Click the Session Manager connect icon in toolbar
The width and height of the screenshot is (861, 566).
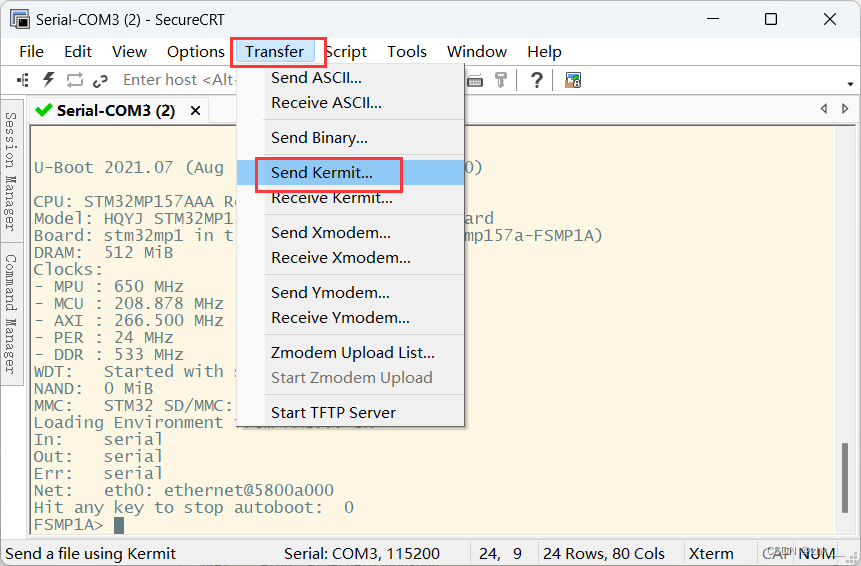click(23, 80)
